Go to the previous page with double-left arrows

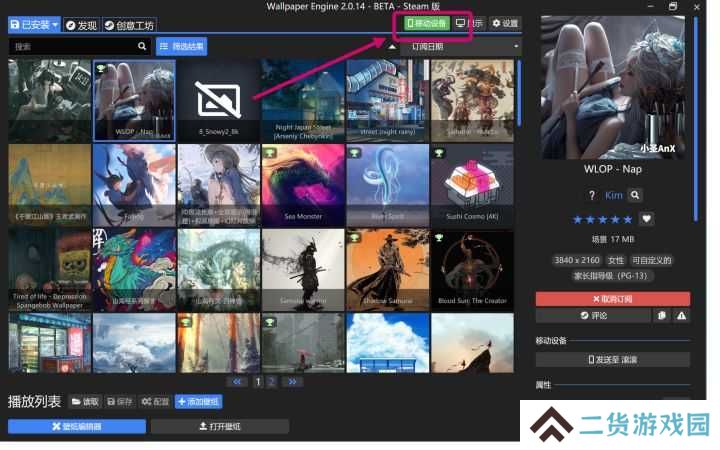pyautogui.click(x=237, y=382)
